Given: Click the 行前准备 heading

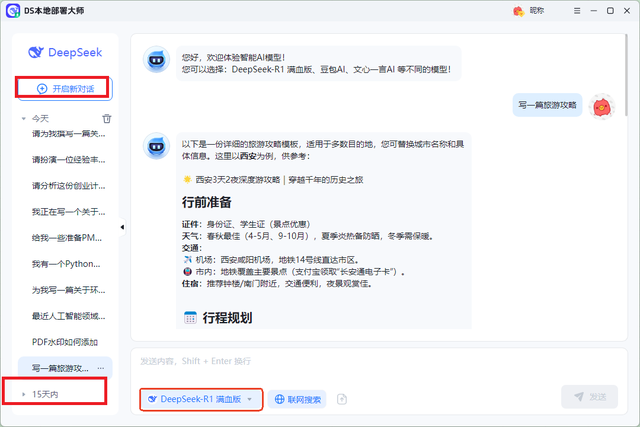Looking at the screenshot, I should click(x=207, y=202).
